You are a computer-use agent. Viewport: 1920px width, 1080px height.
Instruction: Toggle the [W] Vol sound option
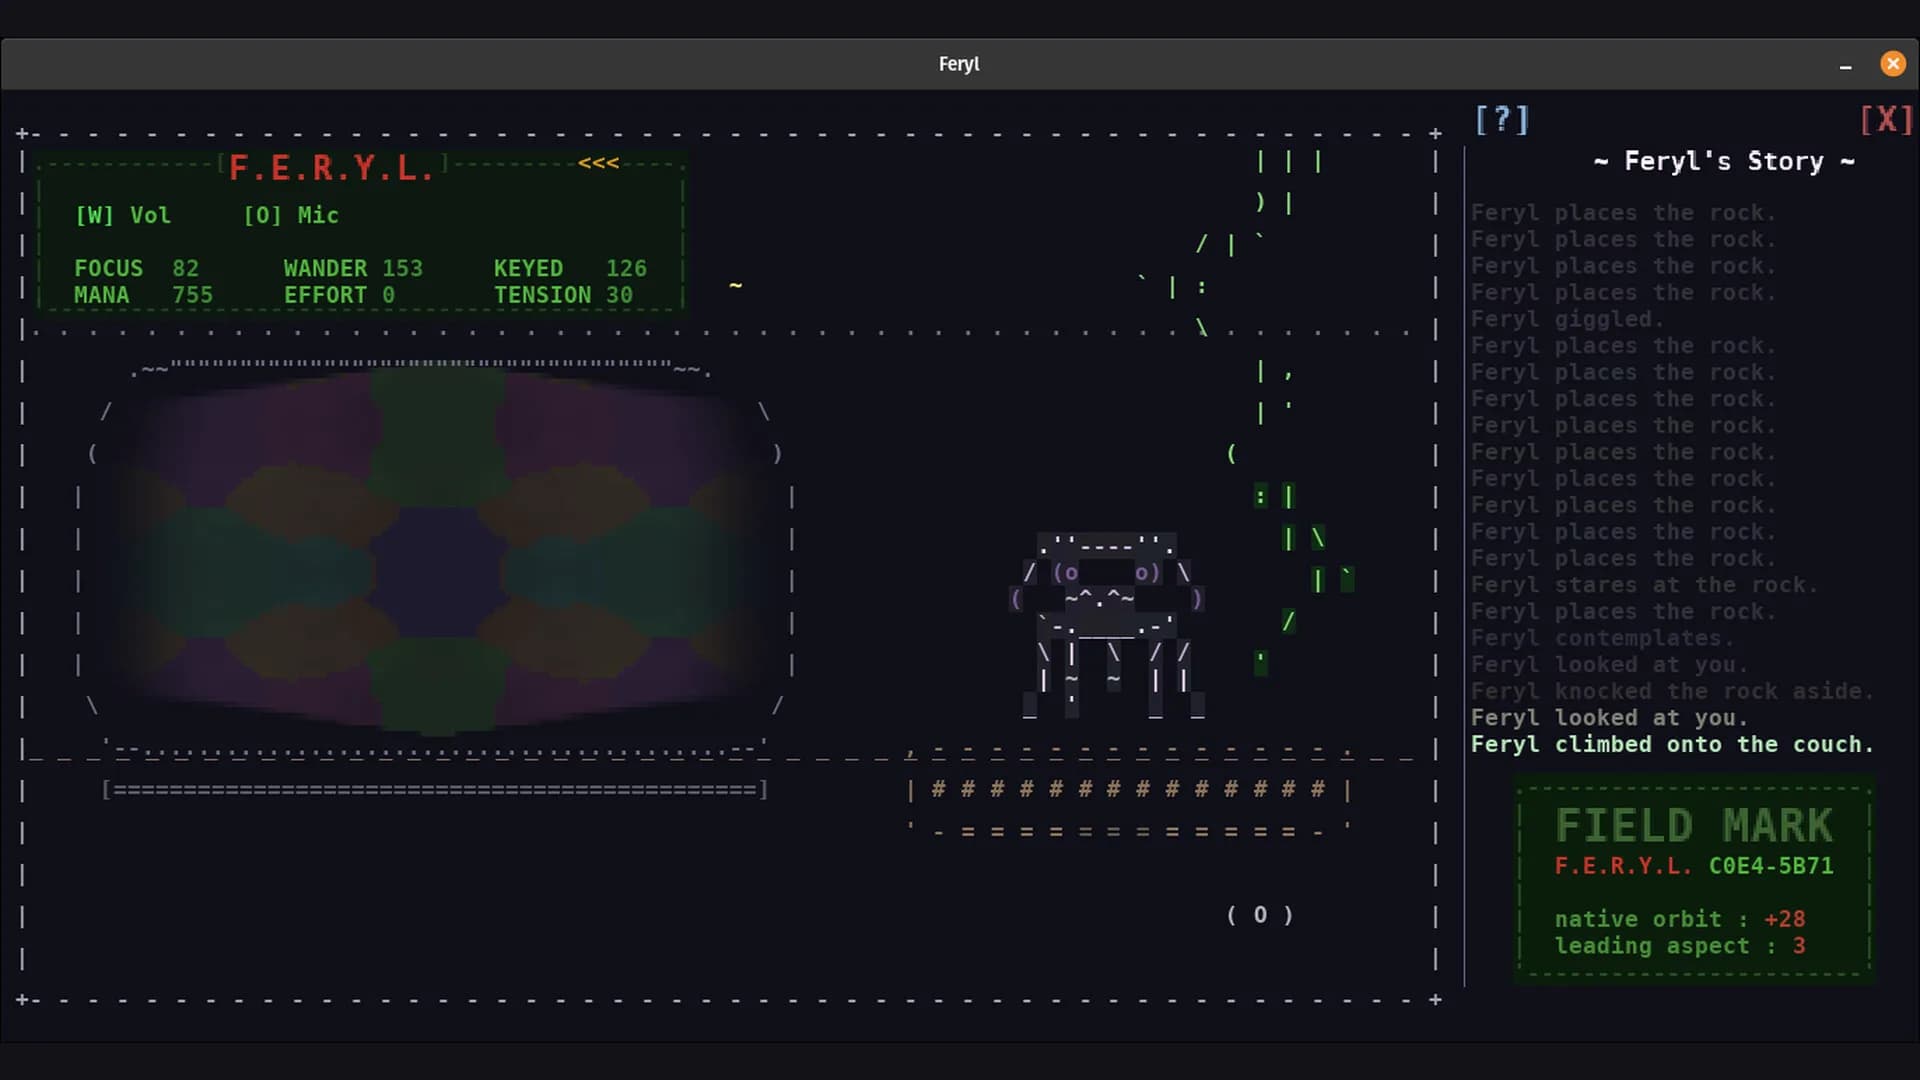click(123, 215)
